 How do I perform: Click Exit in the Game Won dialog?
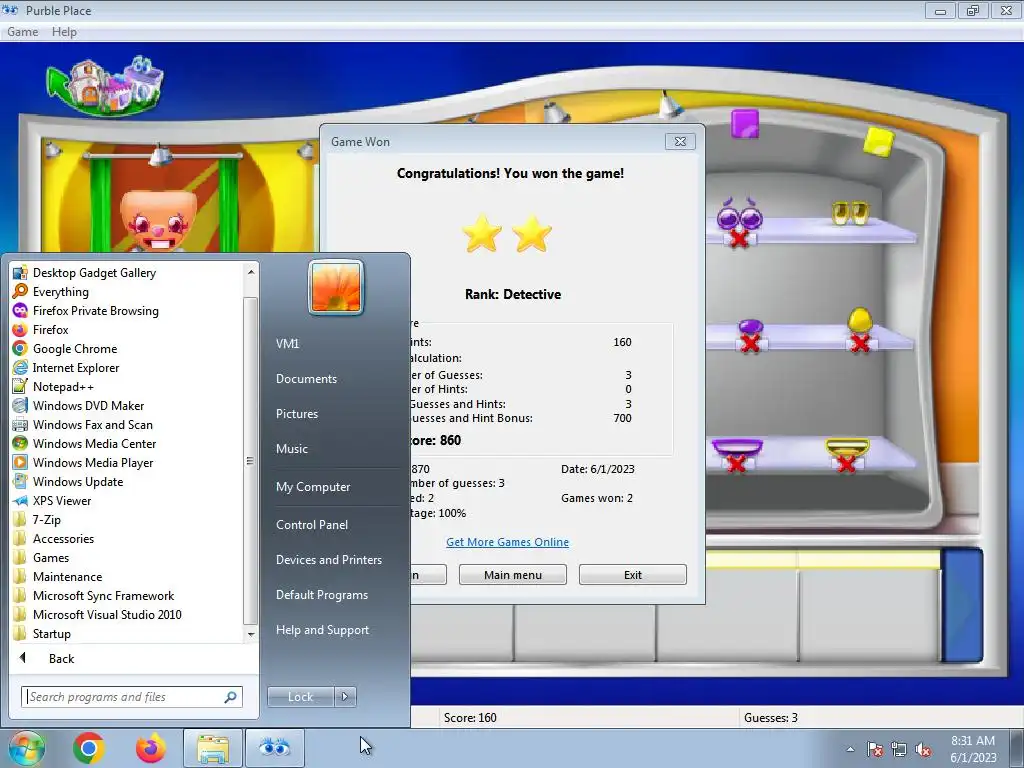632,575
